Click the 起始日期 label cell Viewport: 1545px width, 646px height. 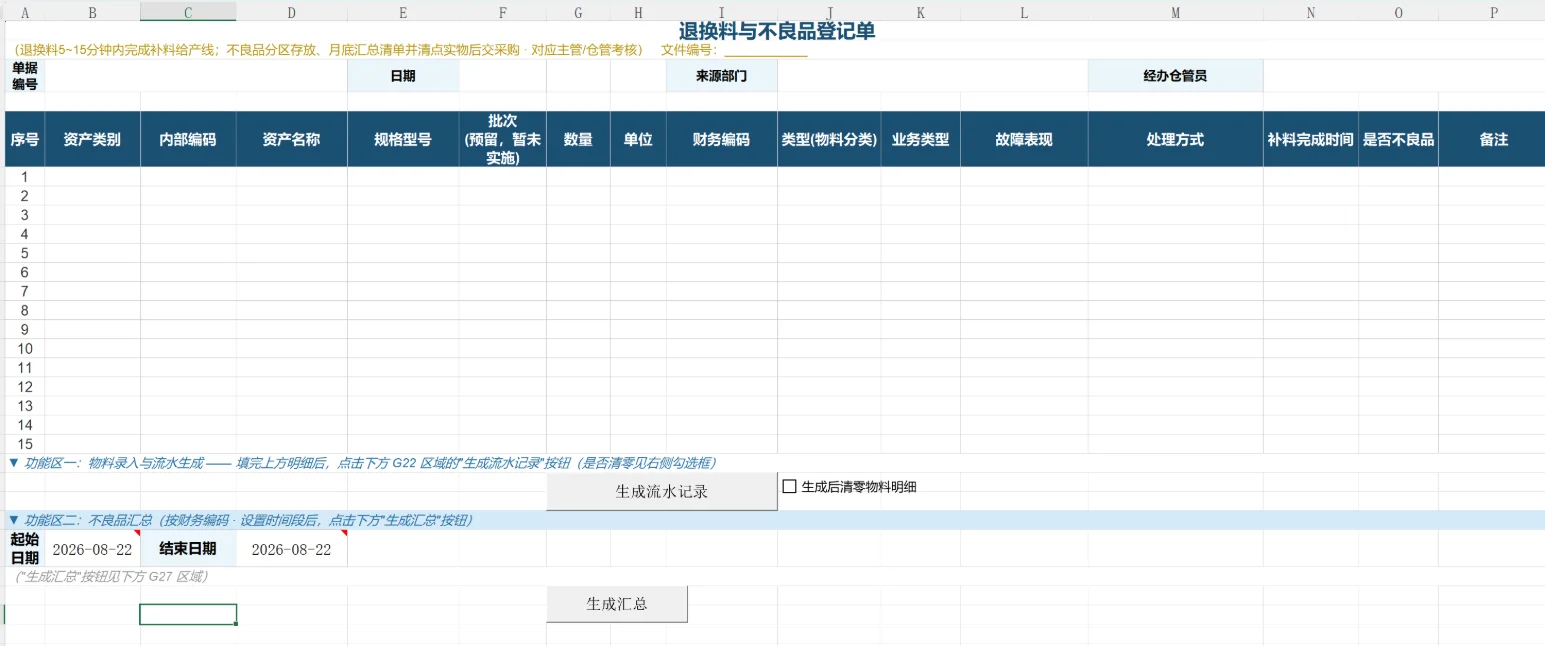(25, 549)
